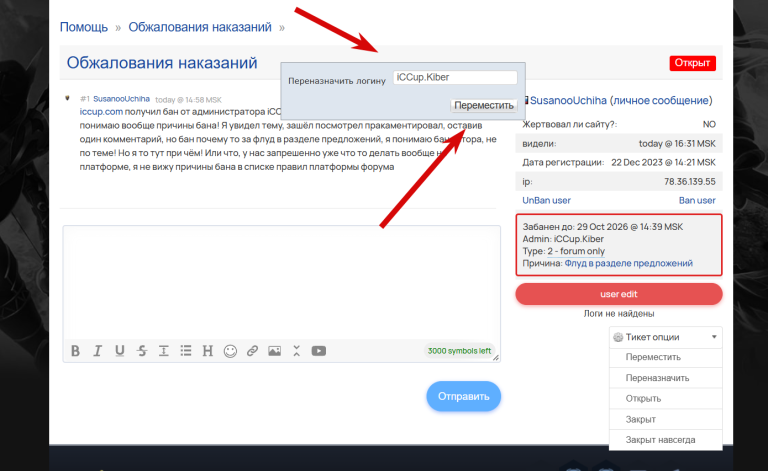
Task: Click the Ban user link
Action: coord(697,200)
